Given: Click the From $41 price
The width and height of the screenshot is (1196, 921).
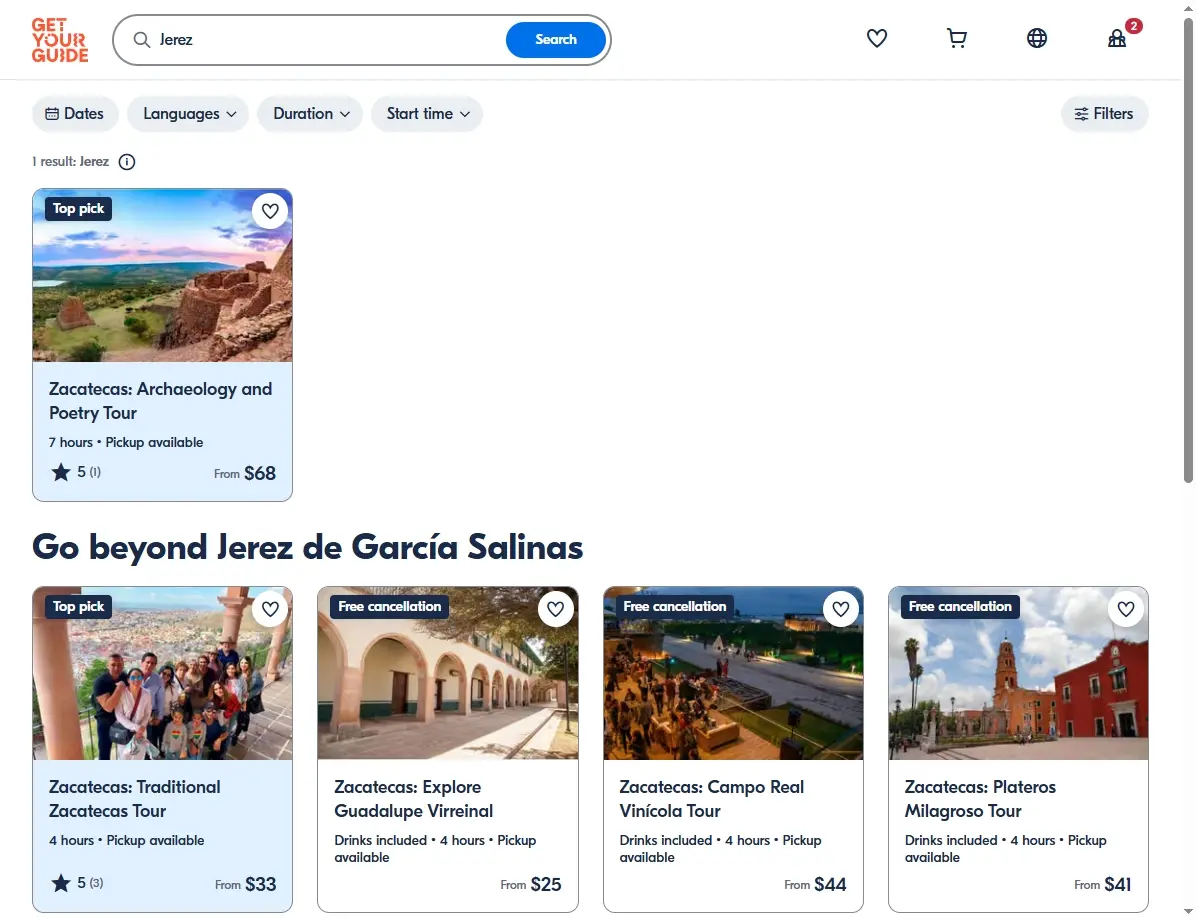Looking at the screenshot, I should [1103, 884].
